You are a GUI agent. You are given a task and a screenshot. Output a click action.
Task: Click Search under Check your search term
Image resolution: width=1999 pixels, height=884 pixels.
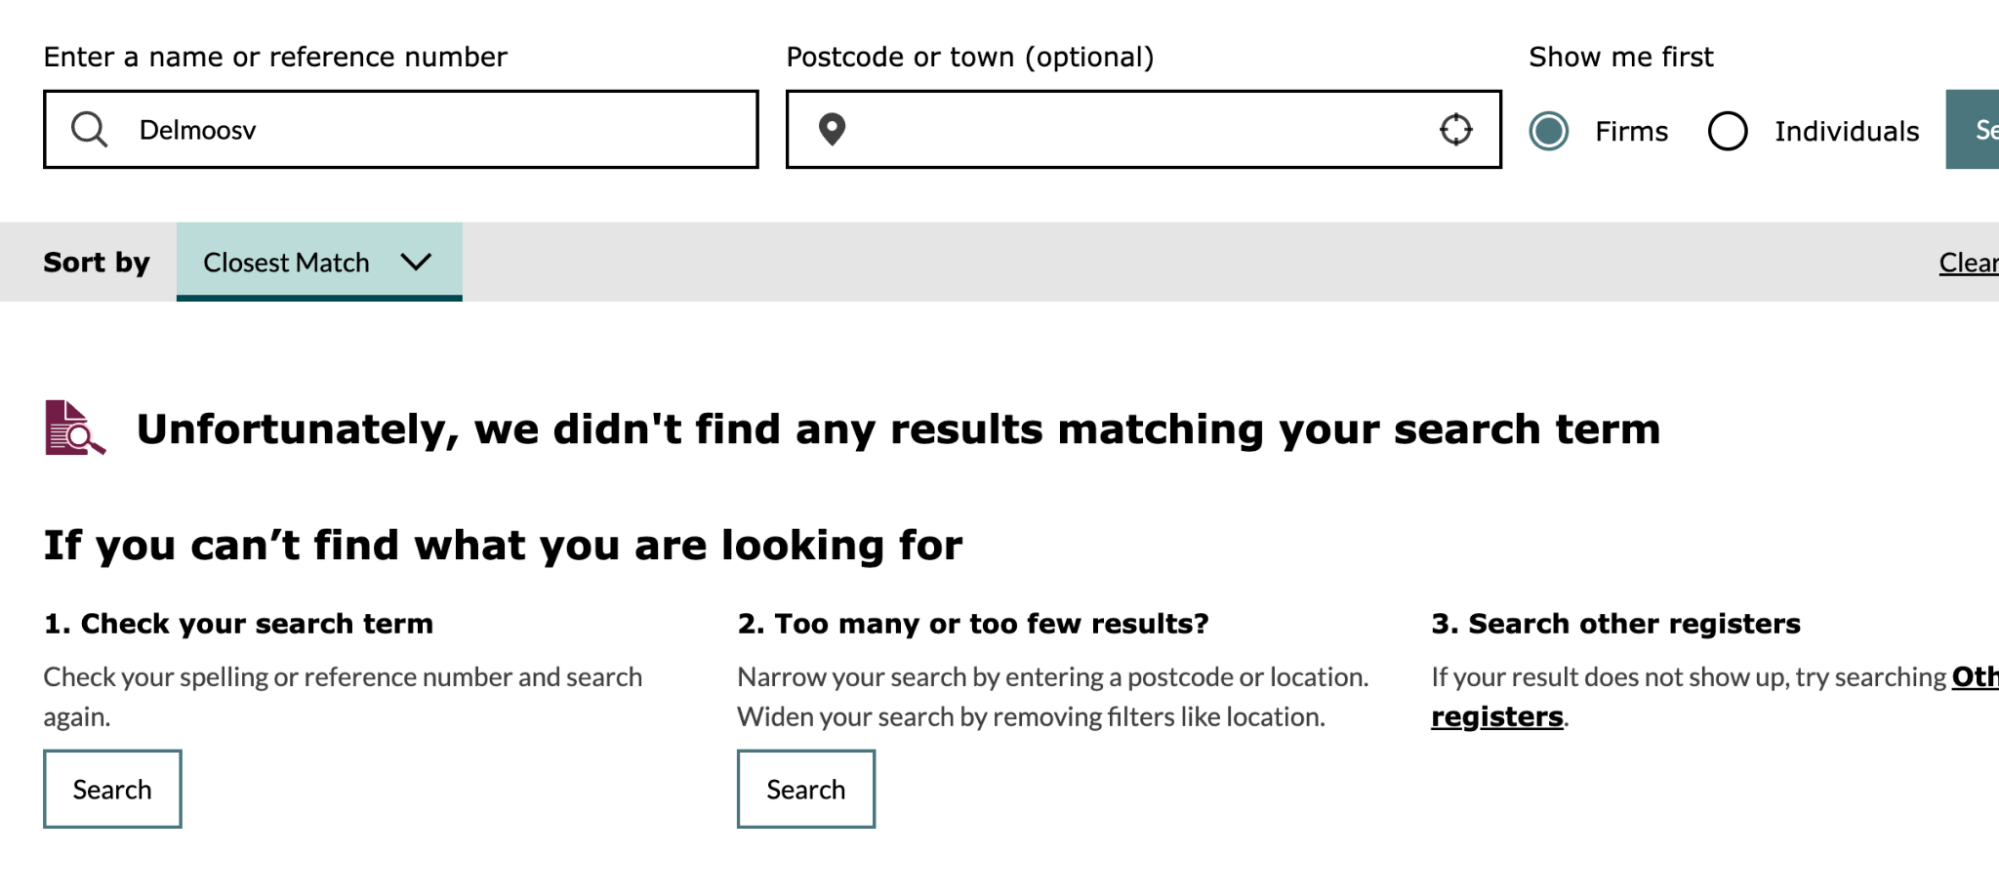tap(112, 789)
